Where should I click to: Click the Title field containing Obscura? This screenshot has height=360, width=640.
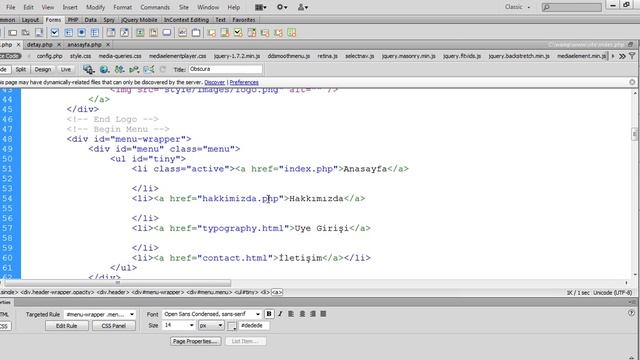(225, 69)
